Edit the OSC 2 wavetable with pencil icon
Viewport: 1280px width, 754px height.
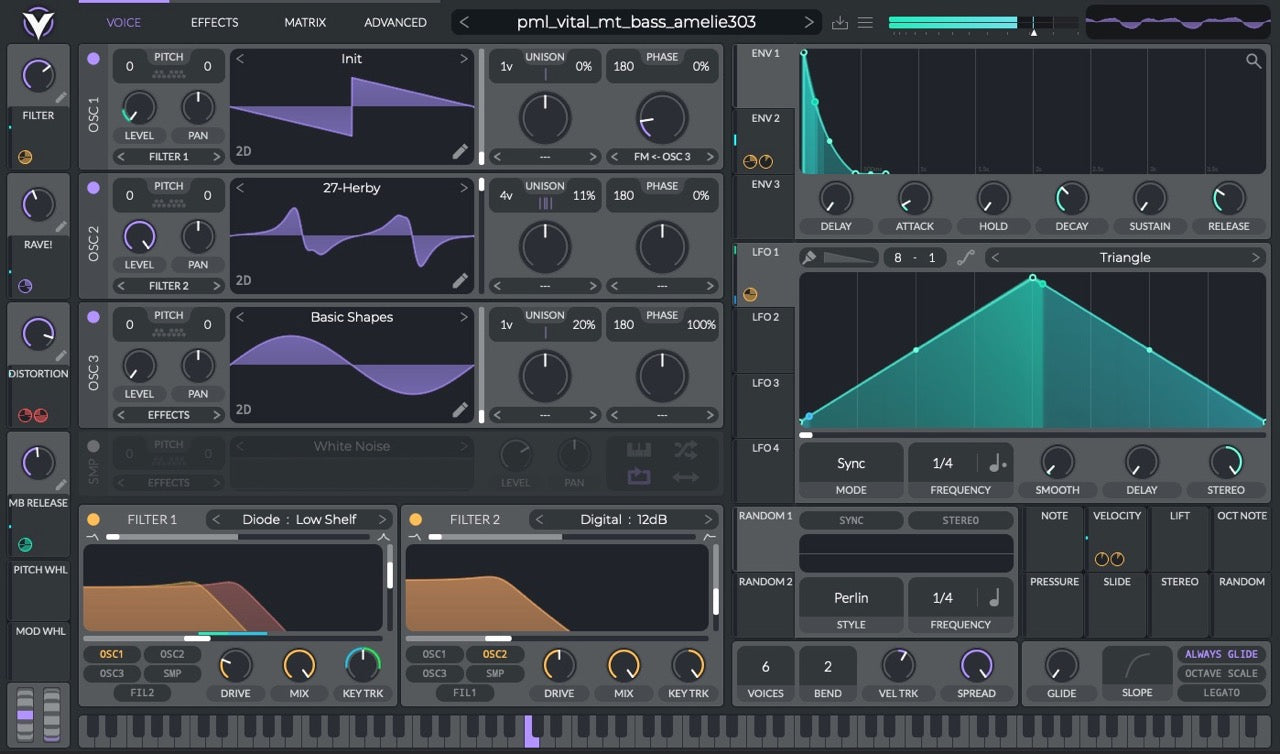pyautogui.click(x=460, y=281)
